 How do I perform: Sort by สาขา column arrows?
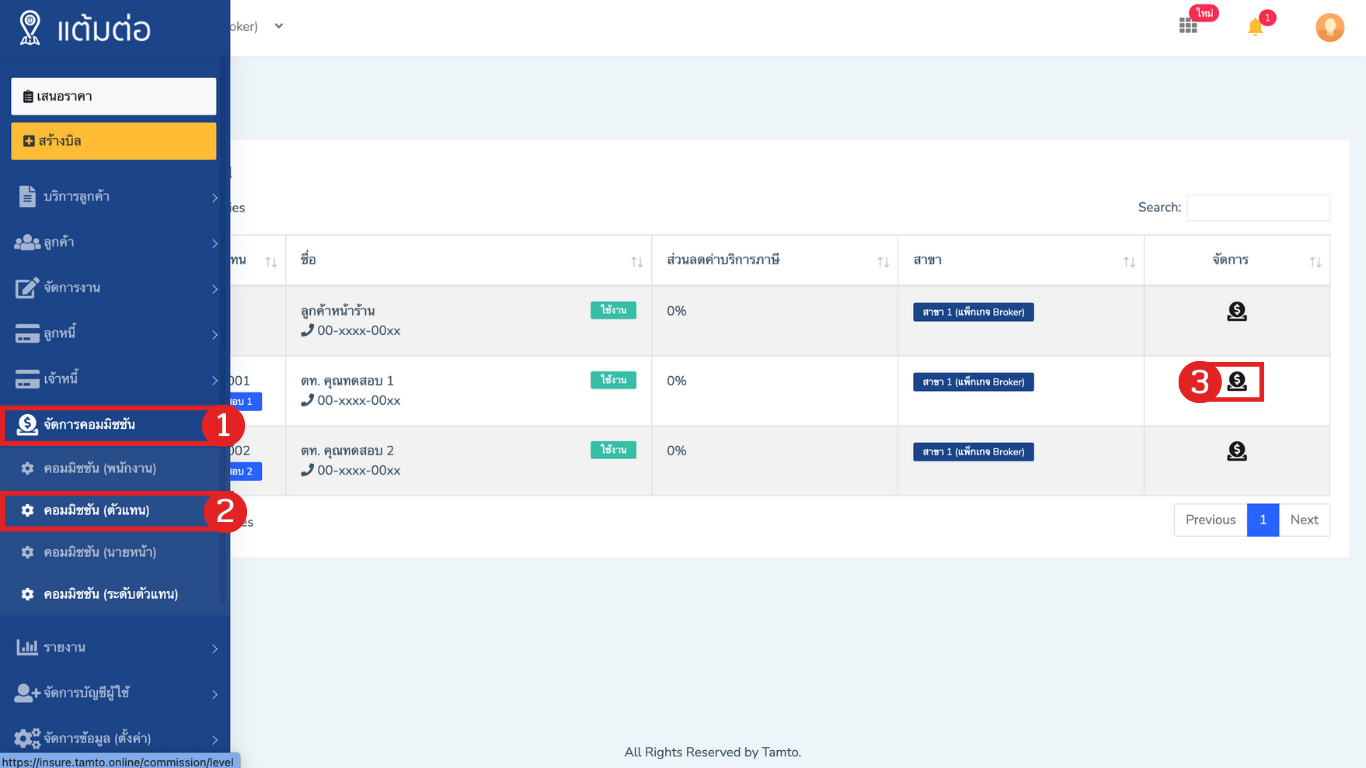pyautogui.click(x=1129, y=261)
